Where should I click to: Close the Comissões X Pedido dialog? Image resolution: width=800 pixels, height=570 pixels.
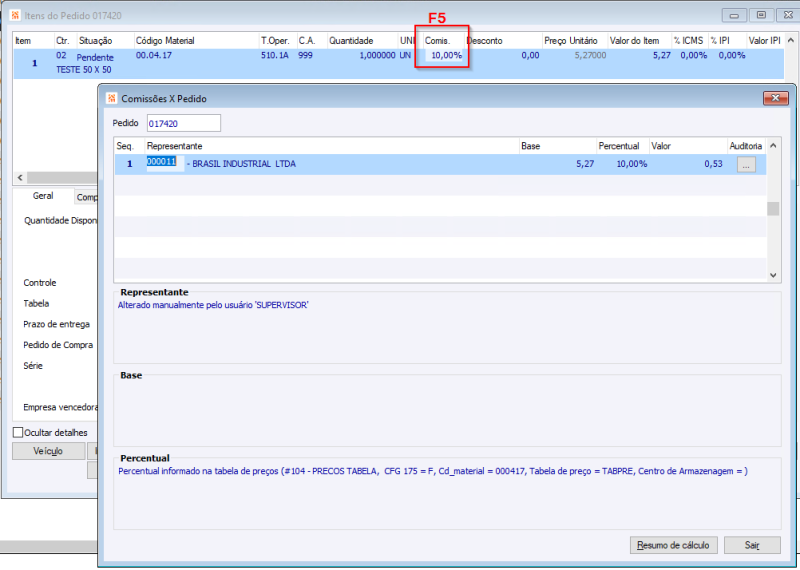[x=776, y=97]
